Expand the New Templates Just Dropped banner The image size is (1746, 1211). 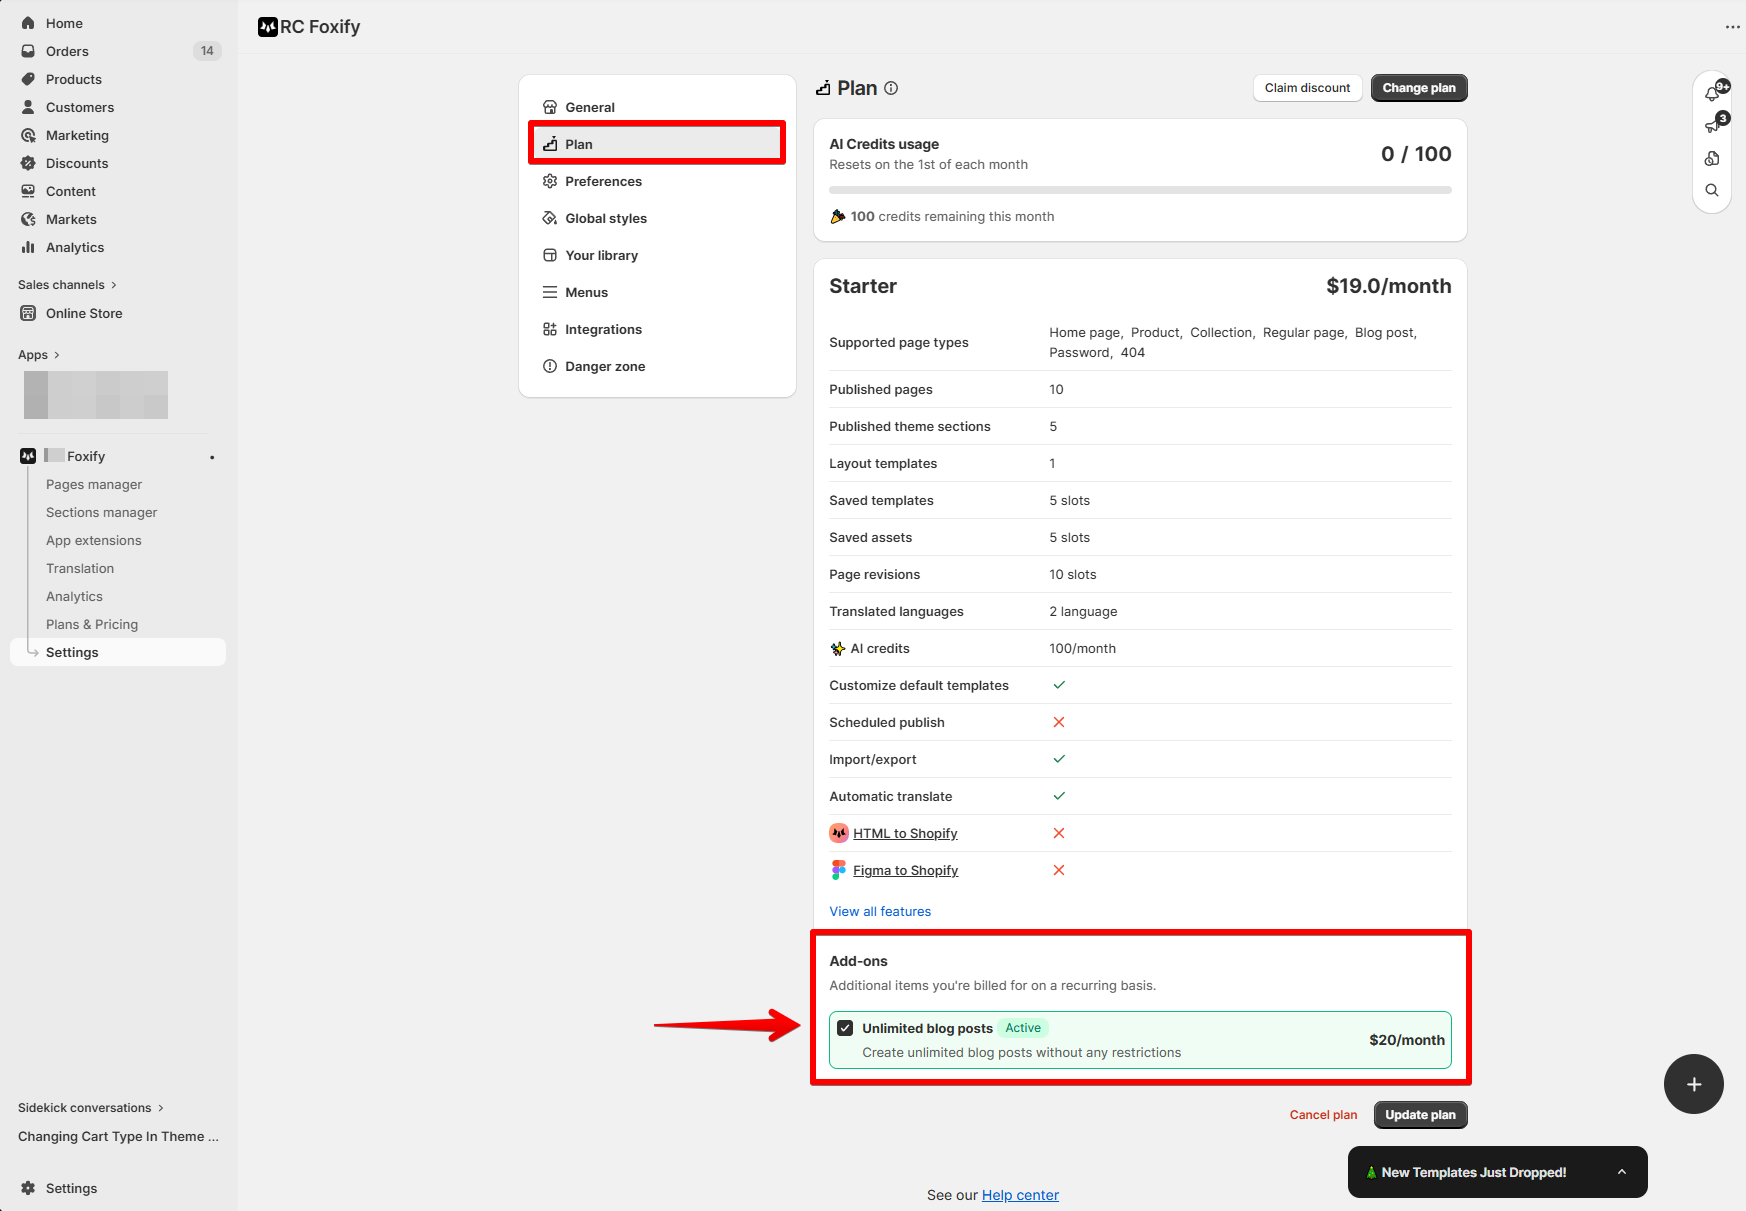1621,1172
